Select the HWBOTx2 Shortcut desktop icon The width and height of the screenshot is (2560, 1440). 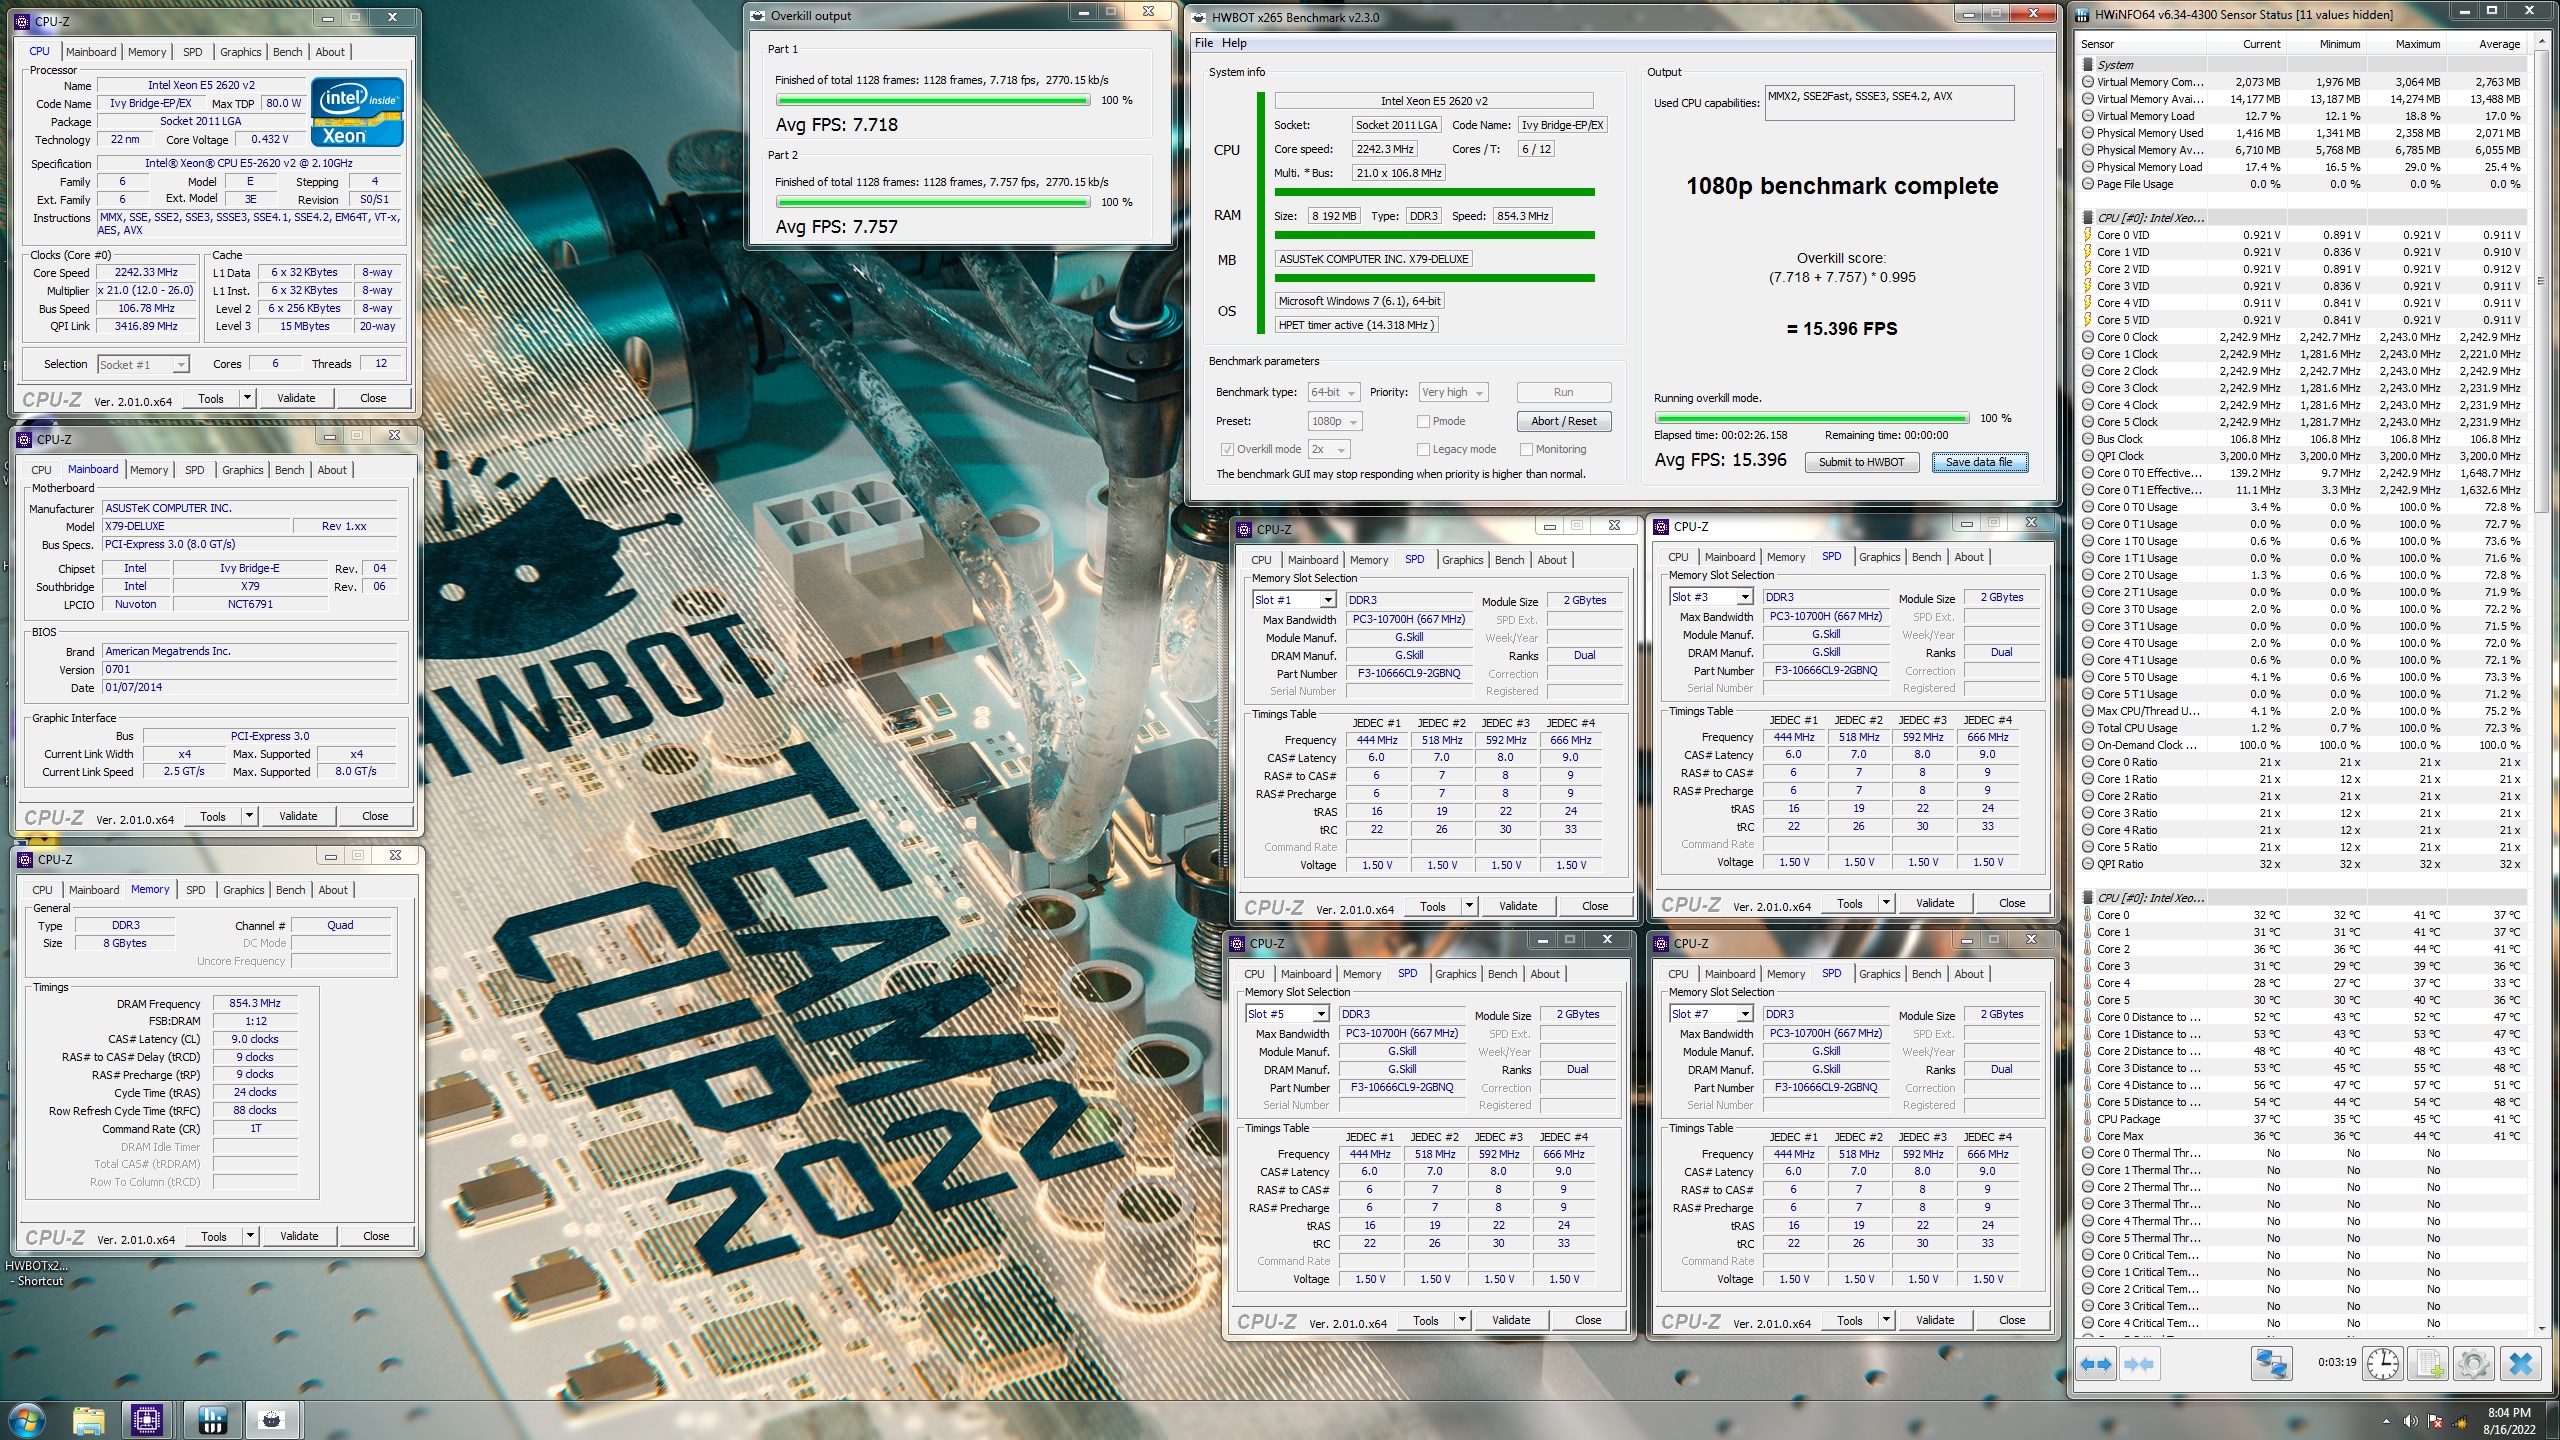pos(38,1273)
